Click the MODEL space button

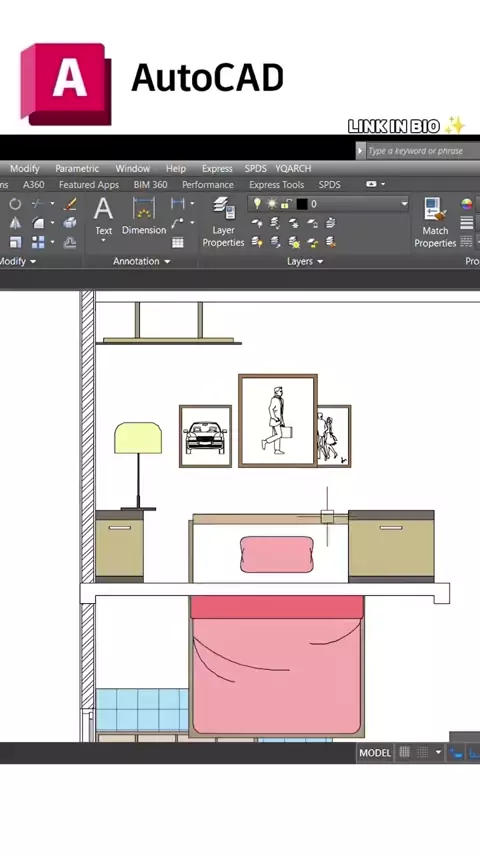click(375, 753)
